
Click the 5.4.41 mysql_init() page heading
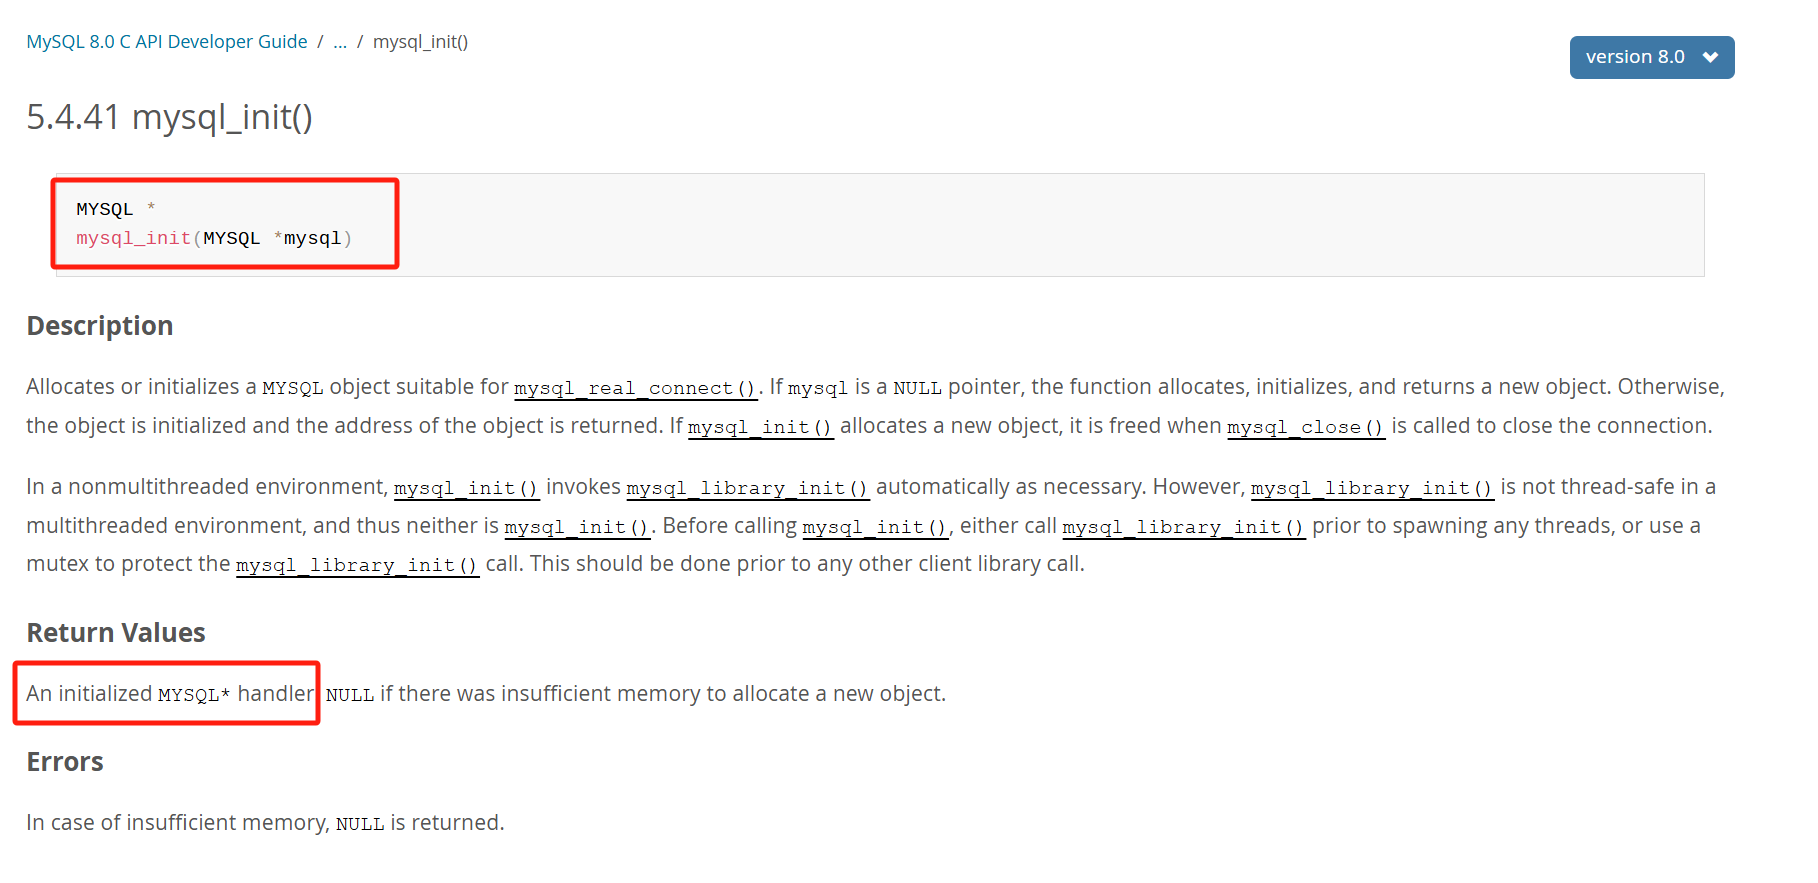(169, 117)
